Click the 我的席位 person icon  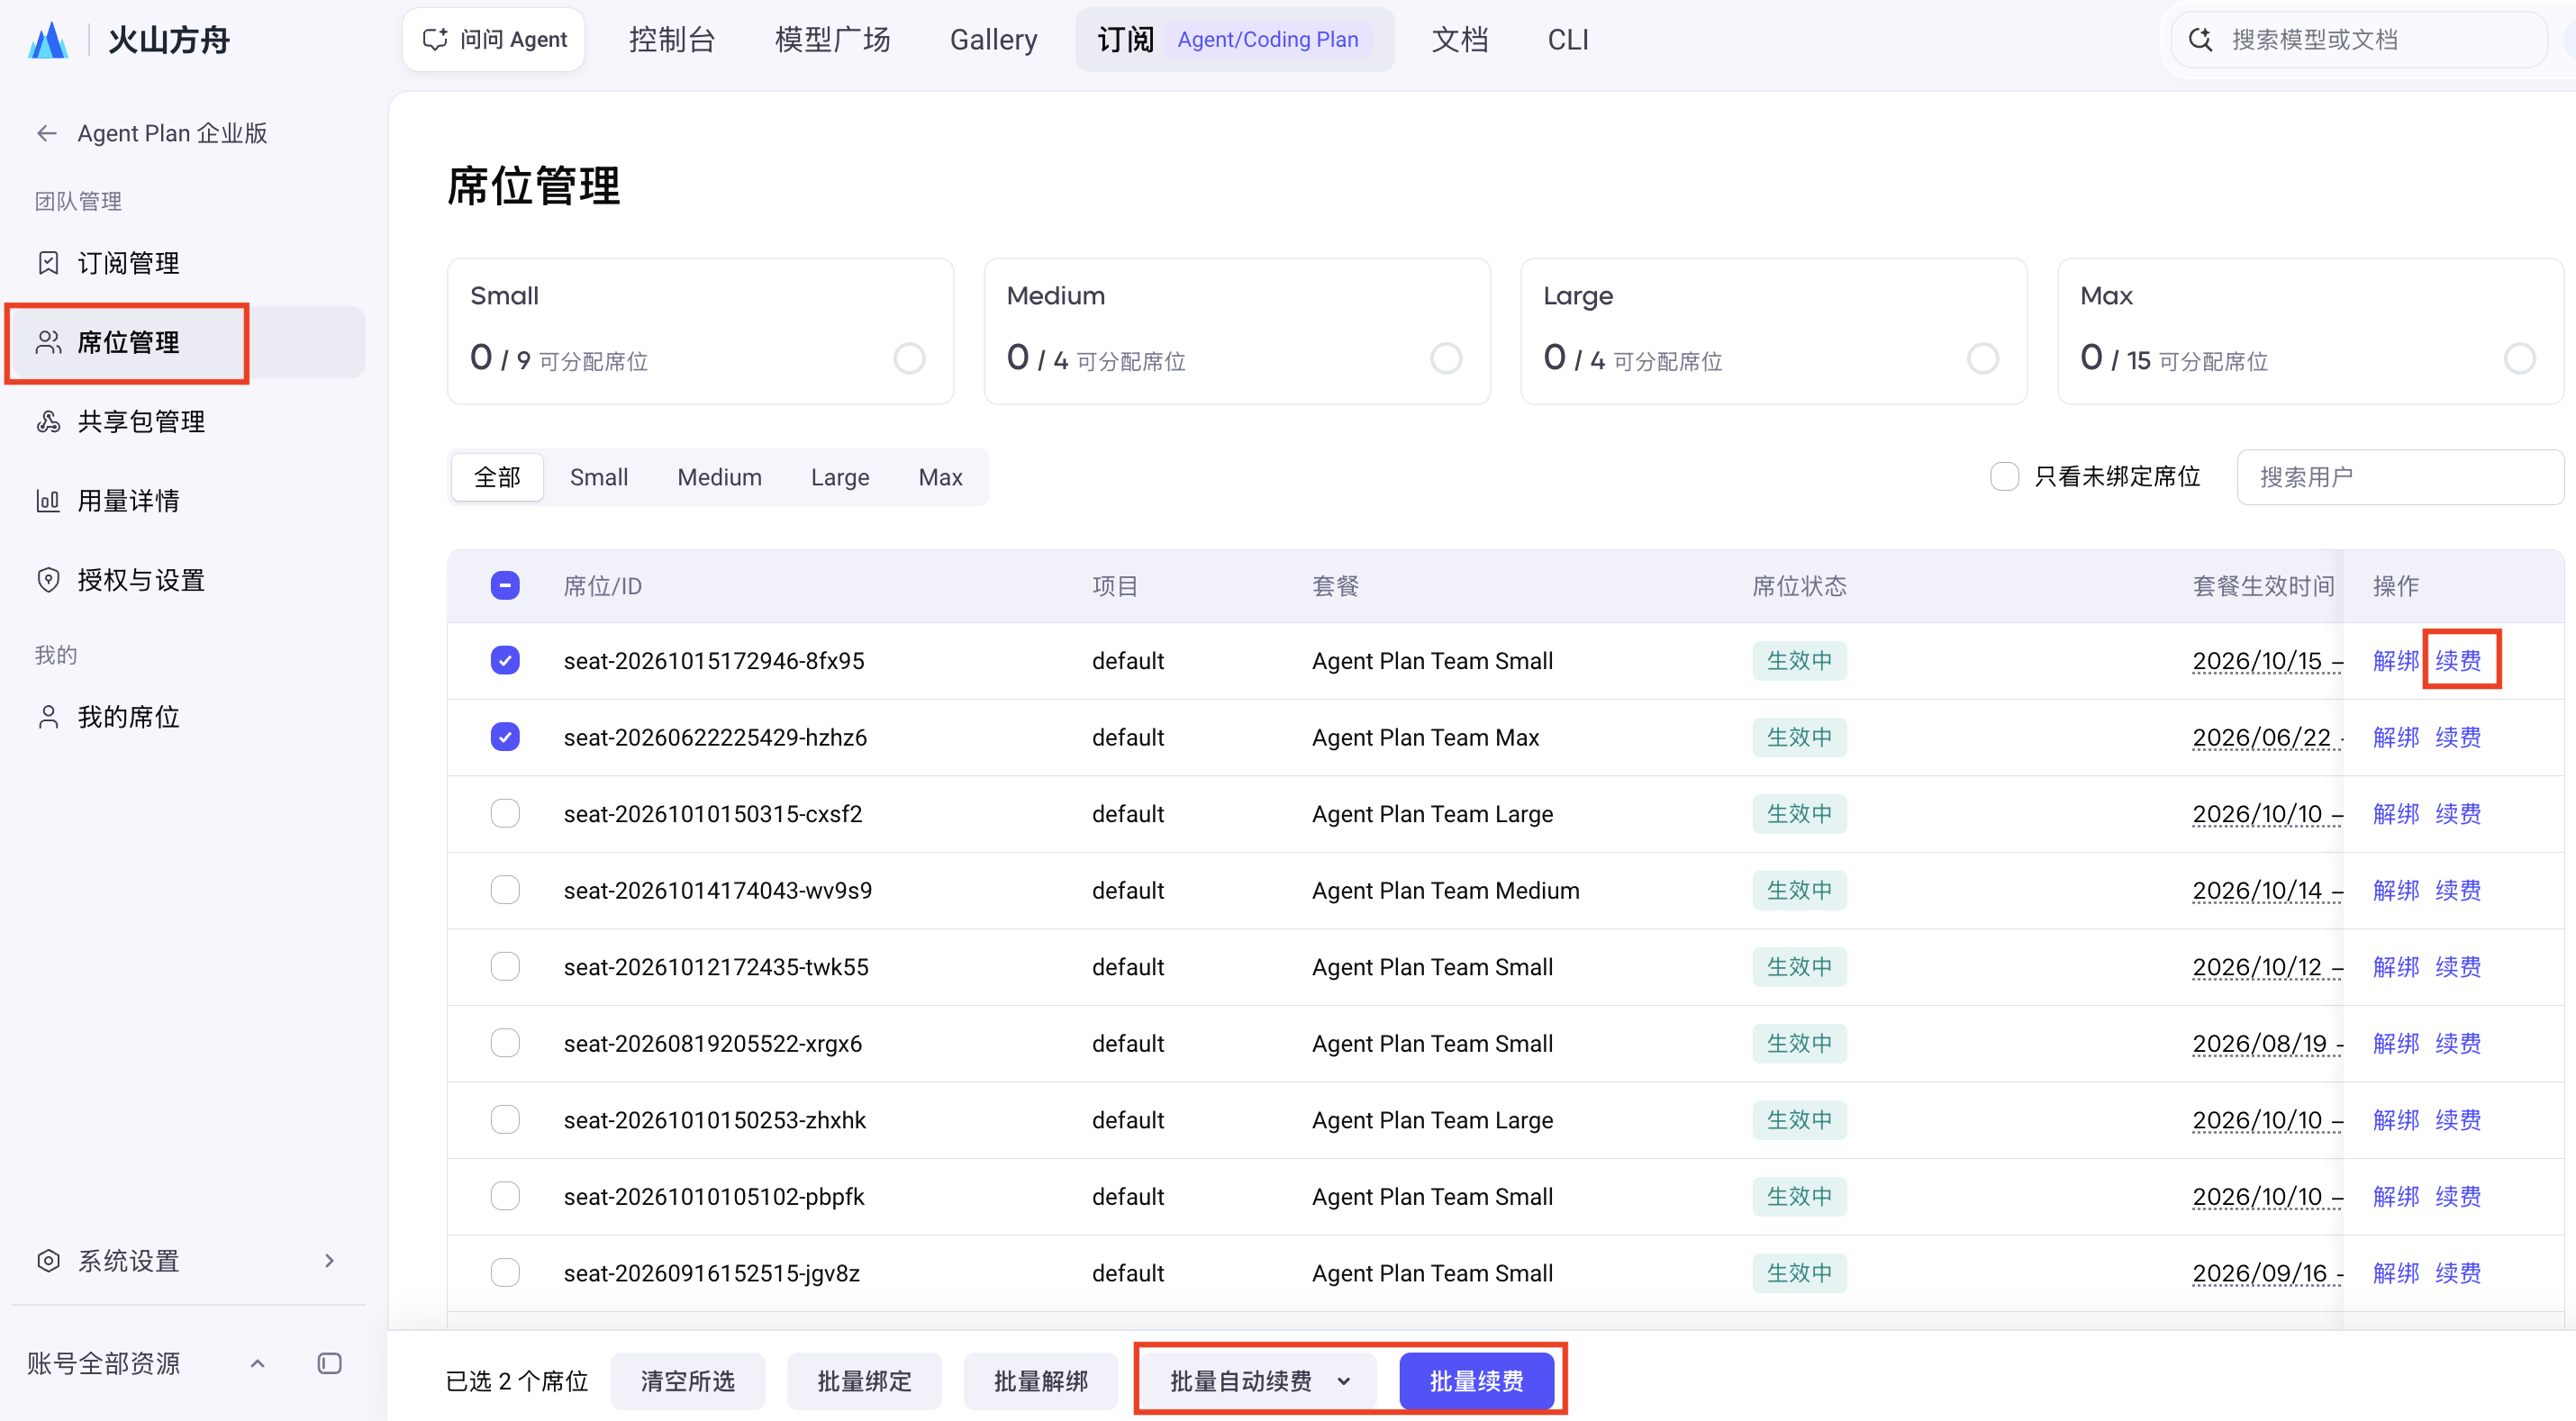tap(48, 717)
